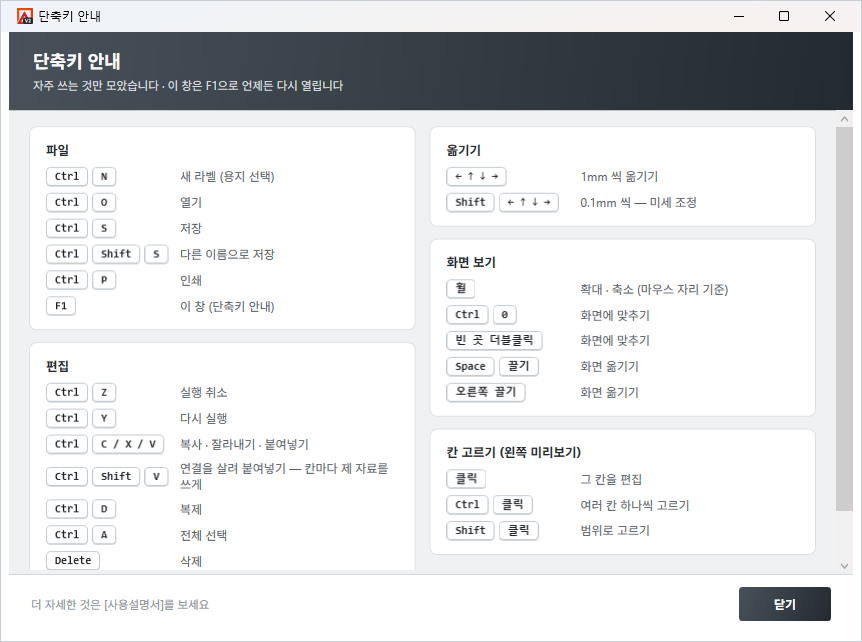Click the 열기 description
This screenshot has width=862, height=642.
pos(191,202)
